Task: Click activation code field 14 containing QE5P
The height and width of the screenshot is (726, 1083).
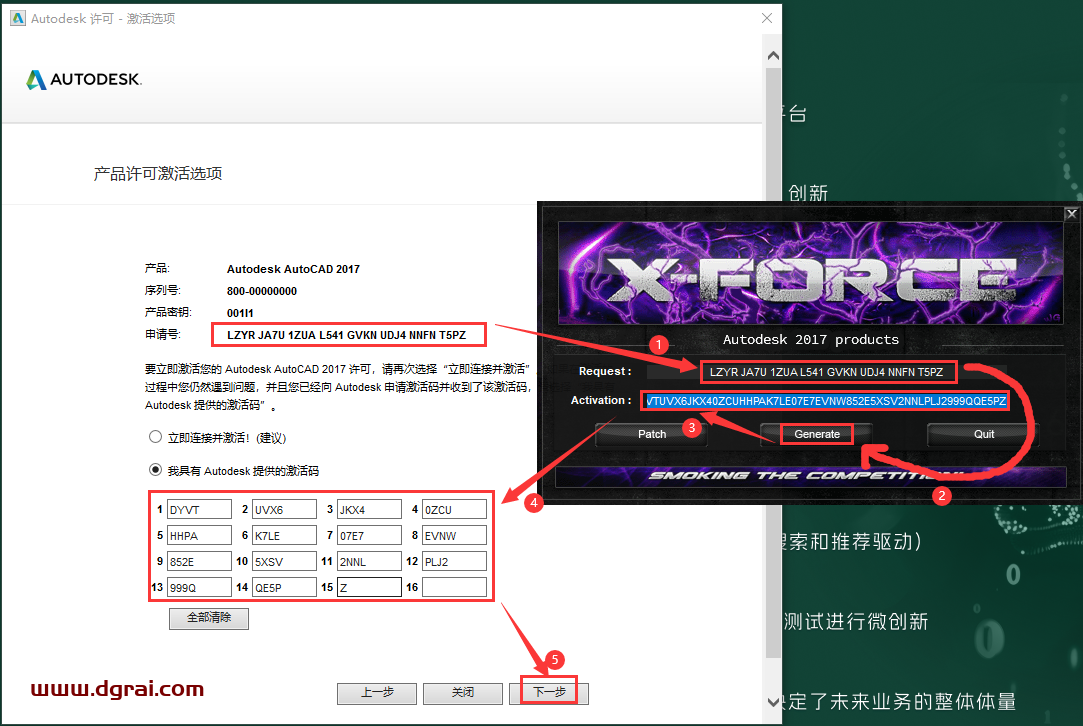Action: click(284, 587)
